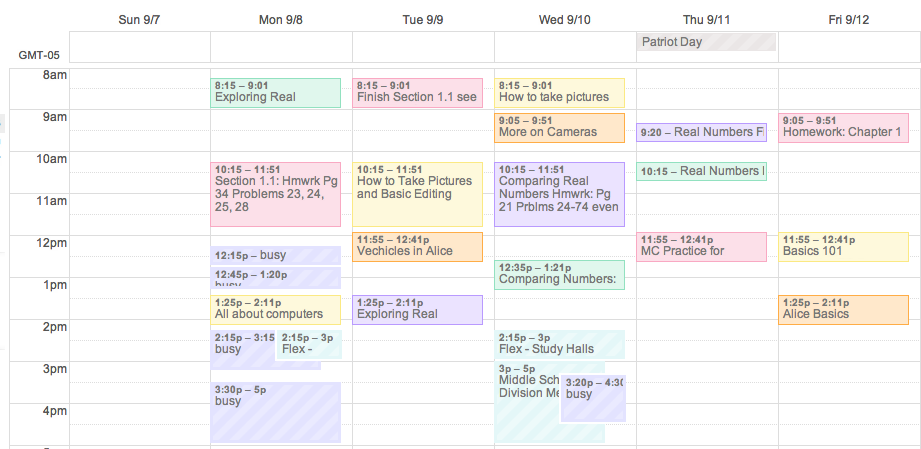Open Monday's Section 1.1 Hmwrk event
This screenshot has height=449, width=921.
(275, 195)
